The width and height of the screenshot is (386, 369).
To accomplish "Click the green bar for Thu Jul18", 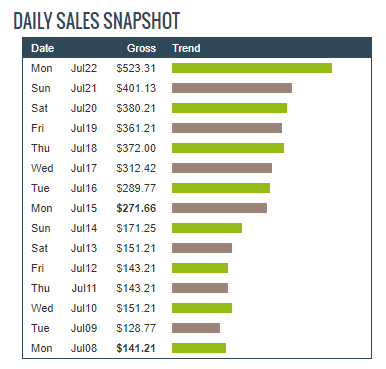I will coord(228,148).
